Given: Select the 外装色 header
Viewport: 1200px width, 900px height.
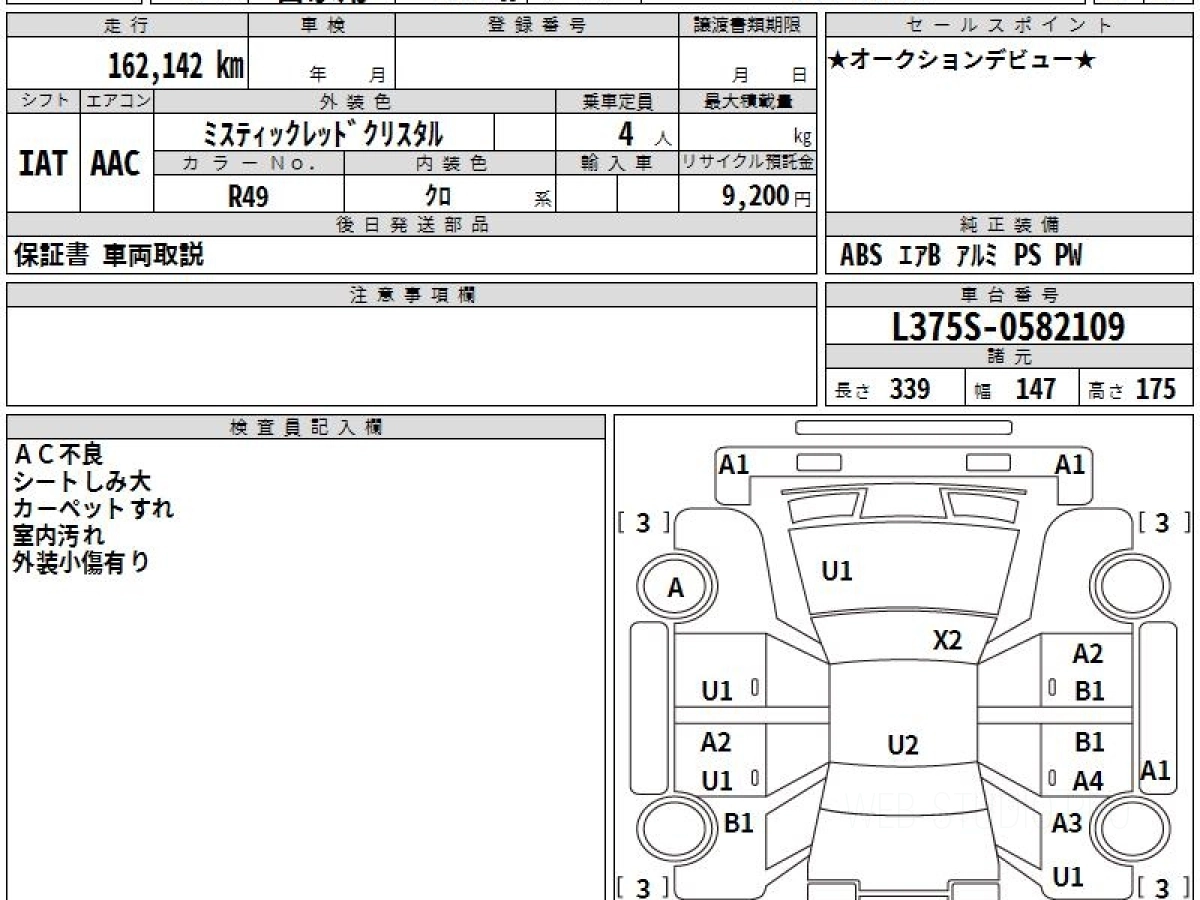Looking at the screenshot, I should click(x=355, y=101).
